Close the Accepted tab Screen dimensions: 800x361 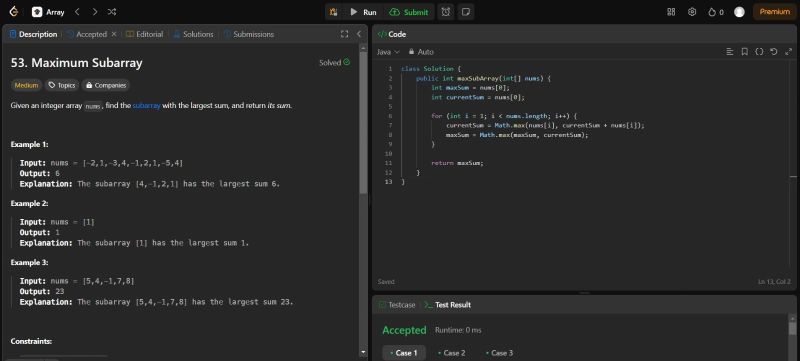(114, 34)
